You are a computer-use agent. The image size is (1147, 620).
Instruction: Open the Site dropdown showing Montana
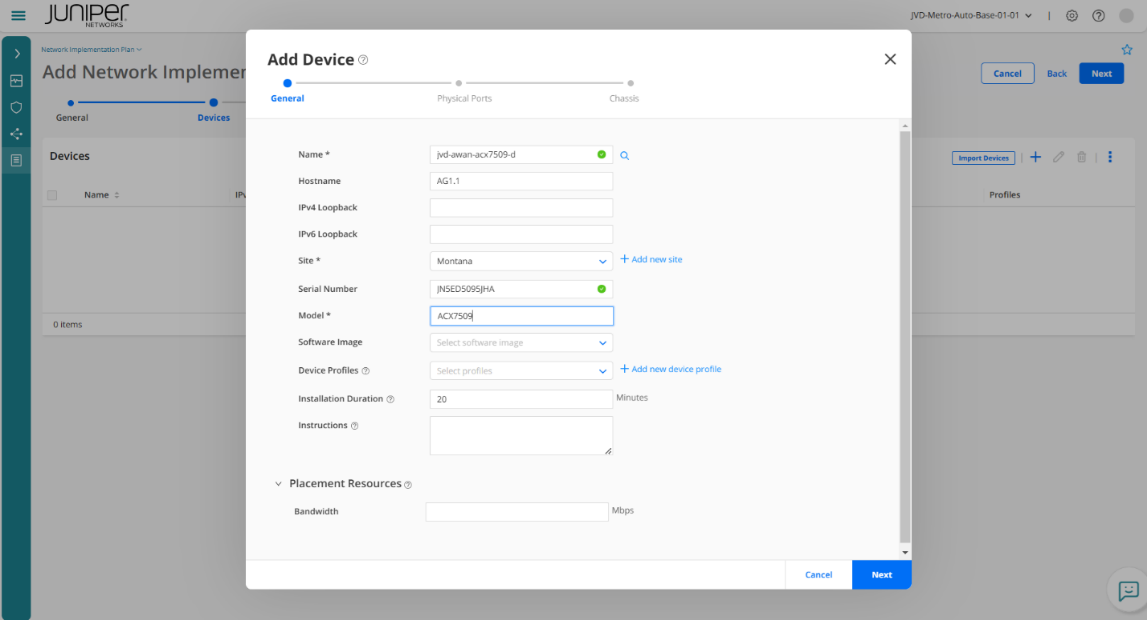521,261
